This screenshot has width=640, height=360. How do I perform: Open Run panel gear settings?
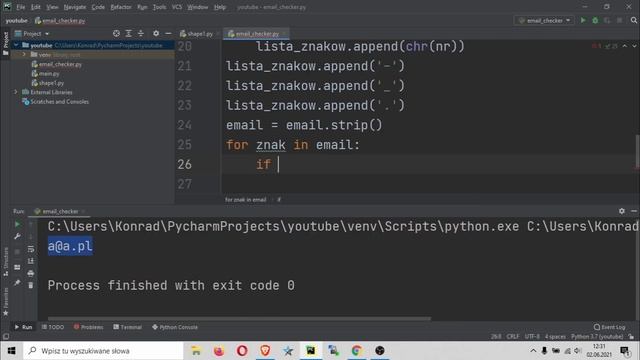click(622, 211)
